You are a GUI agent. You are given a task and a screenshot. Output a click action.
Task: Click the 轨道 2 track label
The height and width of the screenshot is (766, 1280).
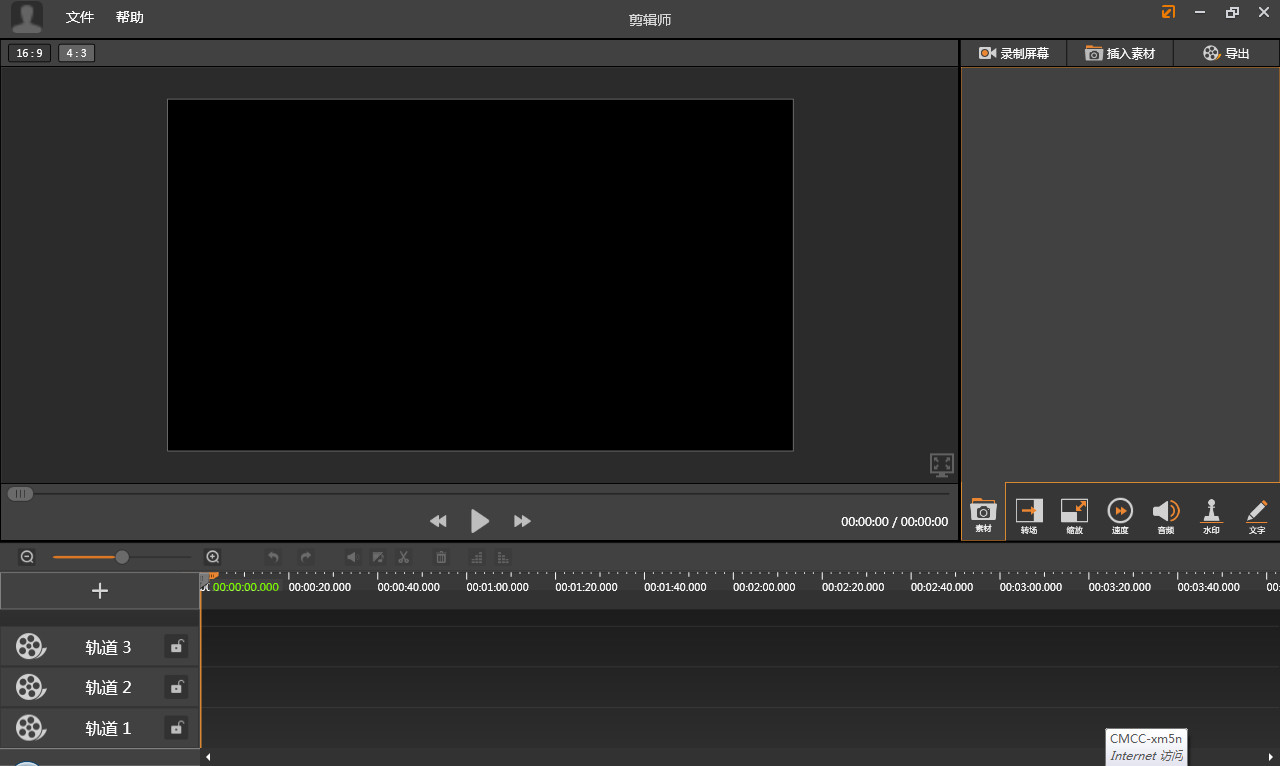(x=108, y=687)
